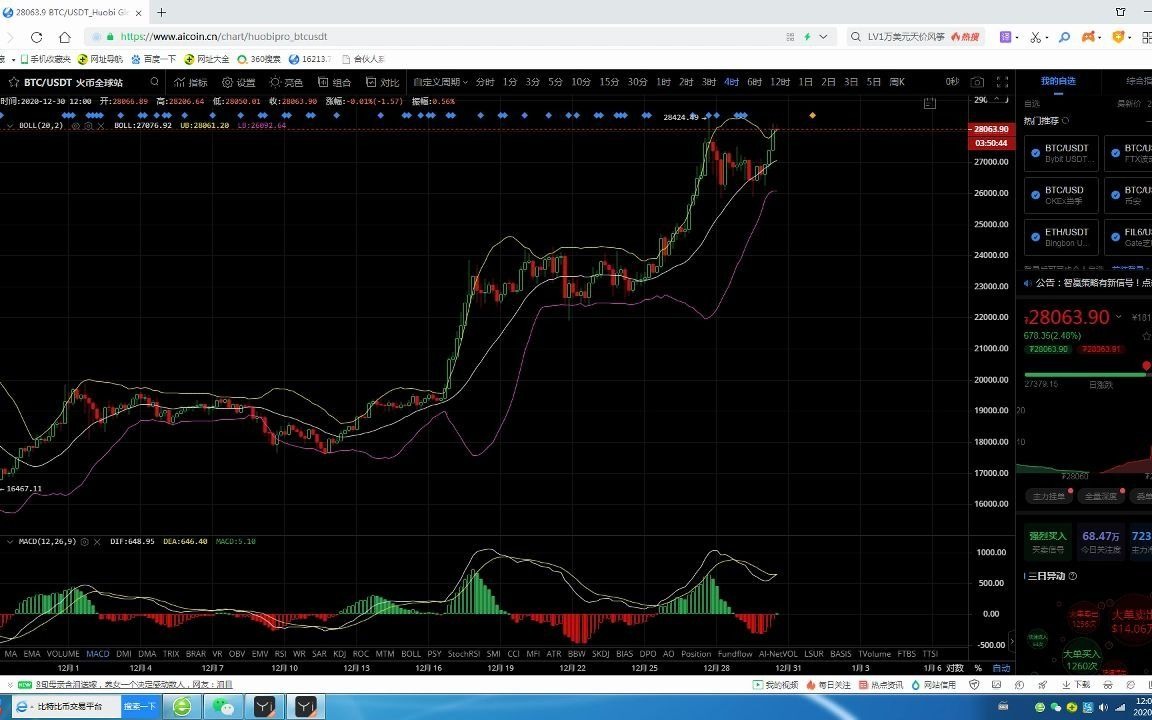Open chart 设置 settings
1152x720 pixels.
[239, 82]
